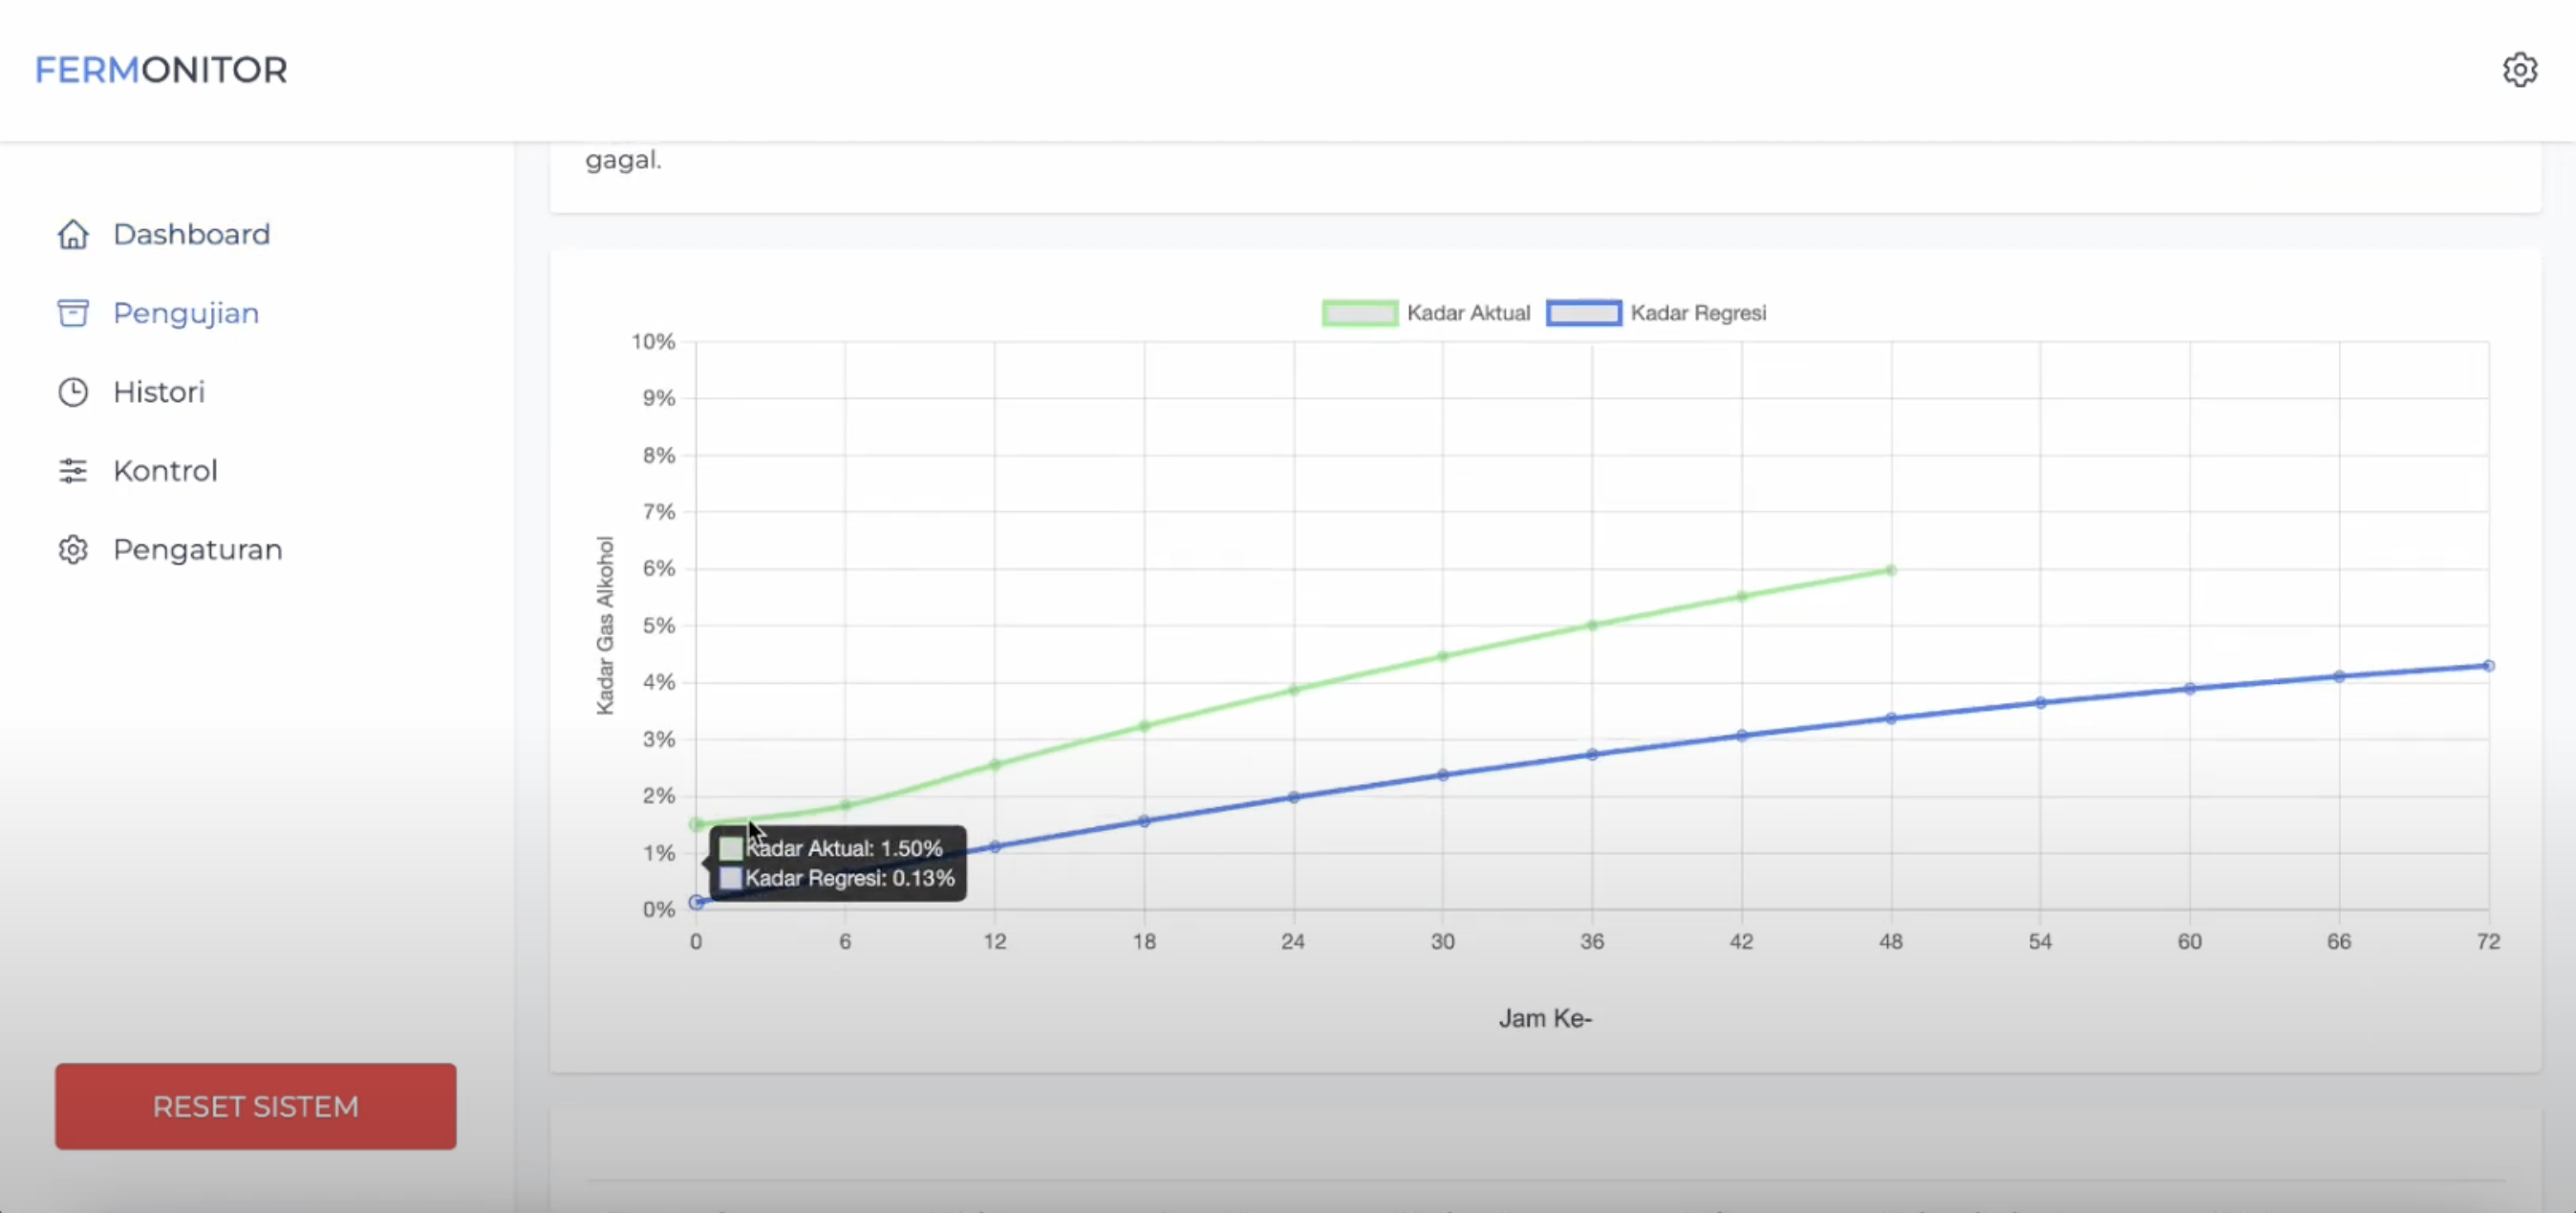Click the Dashboard home icon
The image size is (2576, 1213).
point(73,234)
